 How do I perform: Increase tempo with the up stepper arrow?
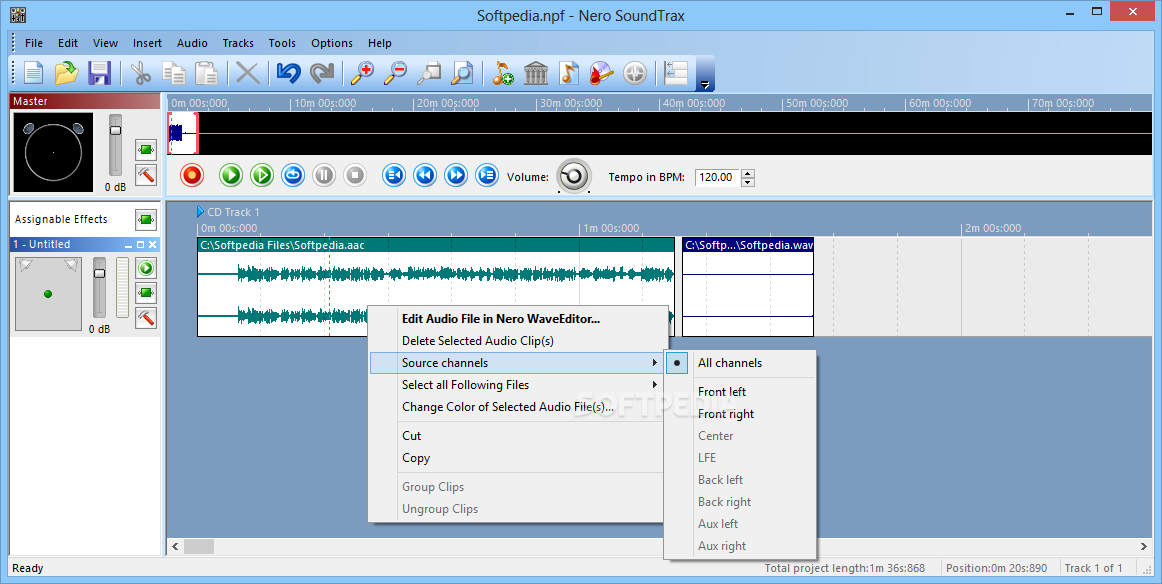tap(748, 173)
